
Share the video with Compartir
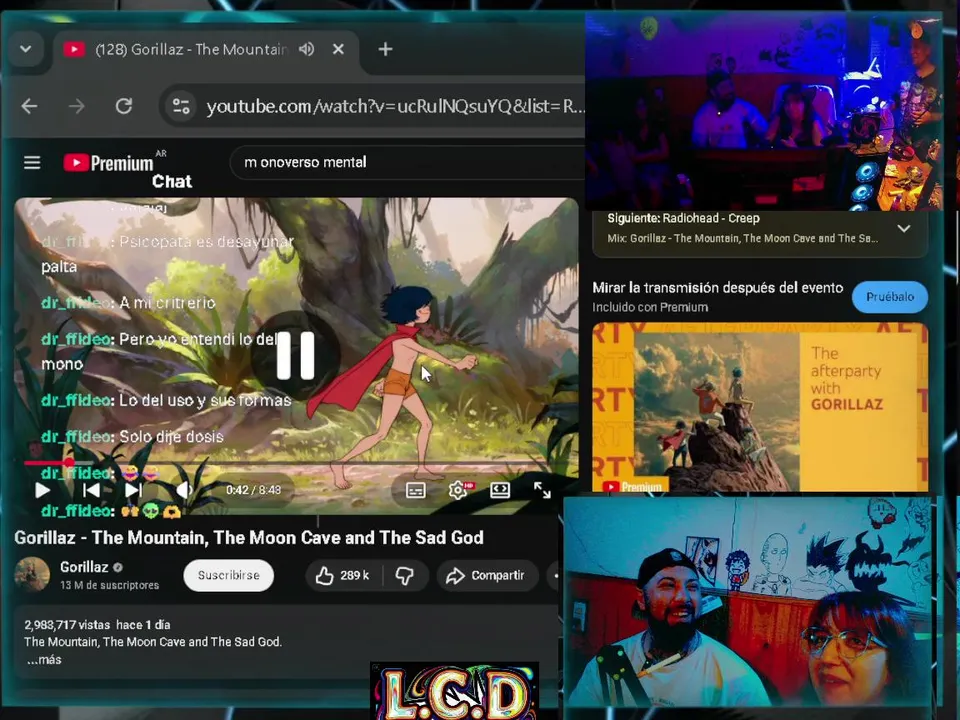tap(487, 576)
